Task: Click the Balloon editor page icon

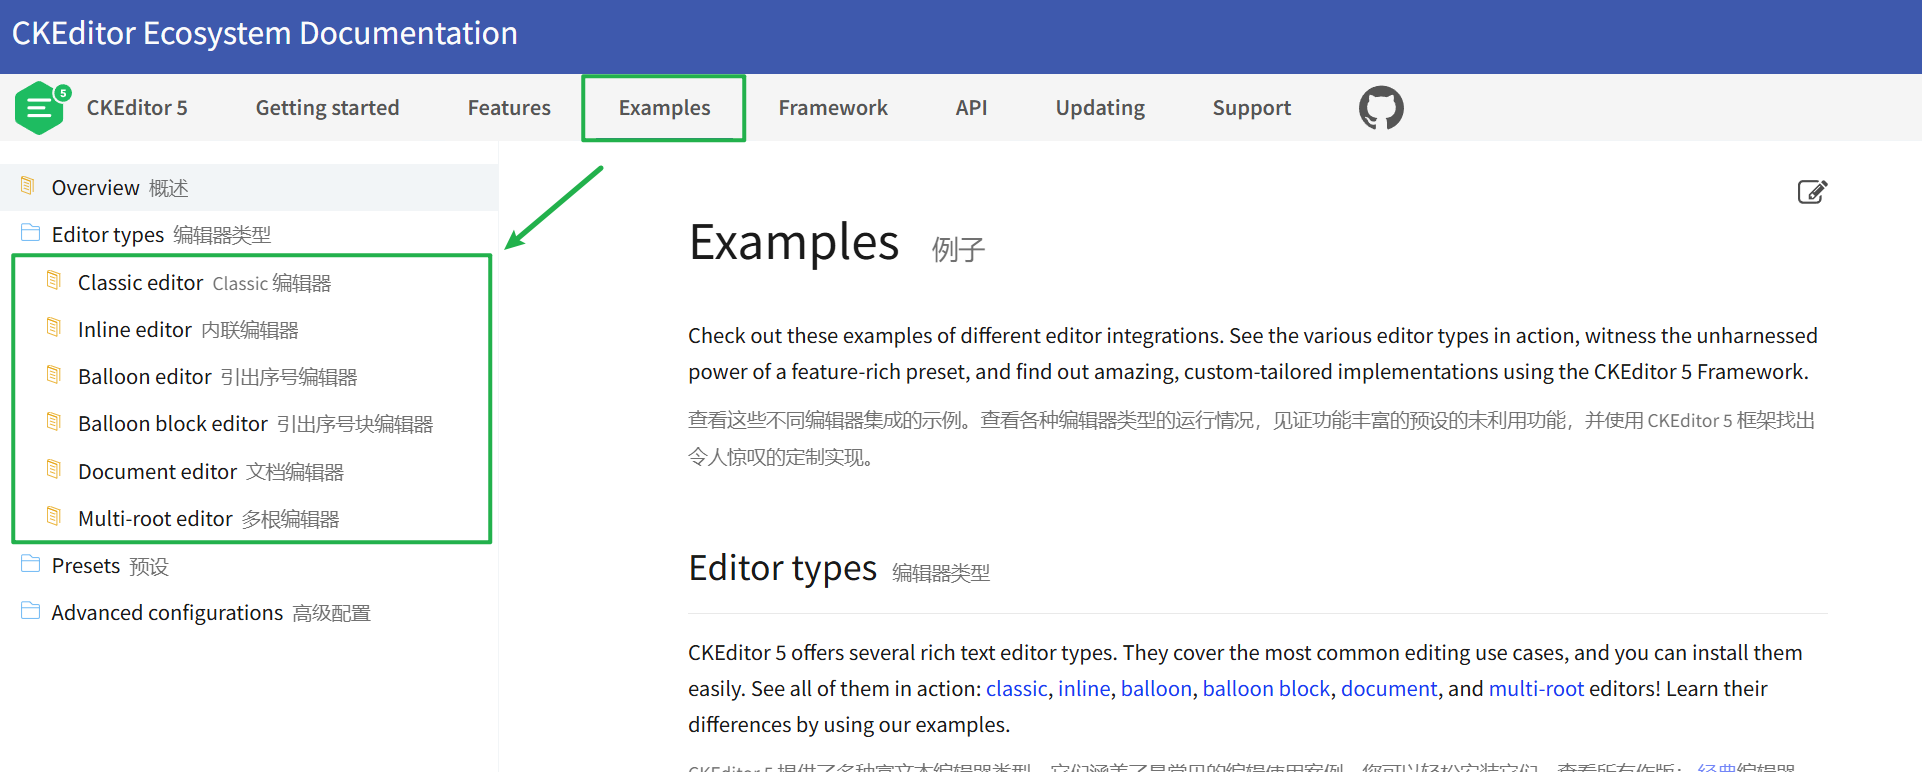Action: (x=54, y=375)
